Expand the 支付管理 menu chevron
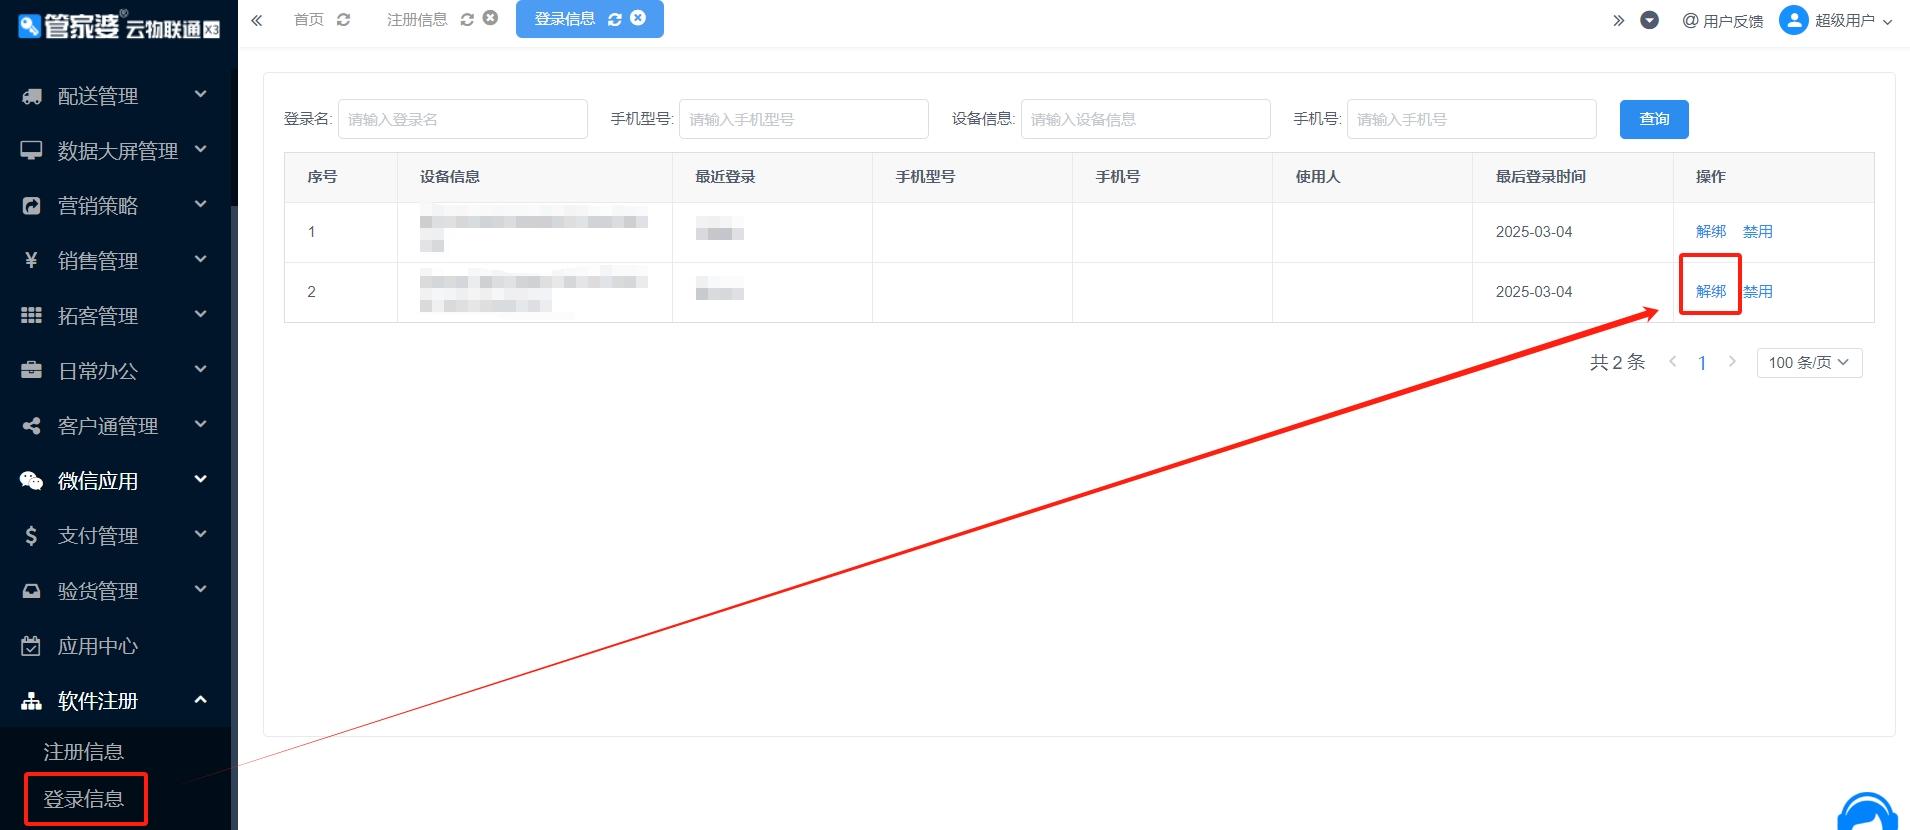The image size is (1910, 830). tap(200, 534)
